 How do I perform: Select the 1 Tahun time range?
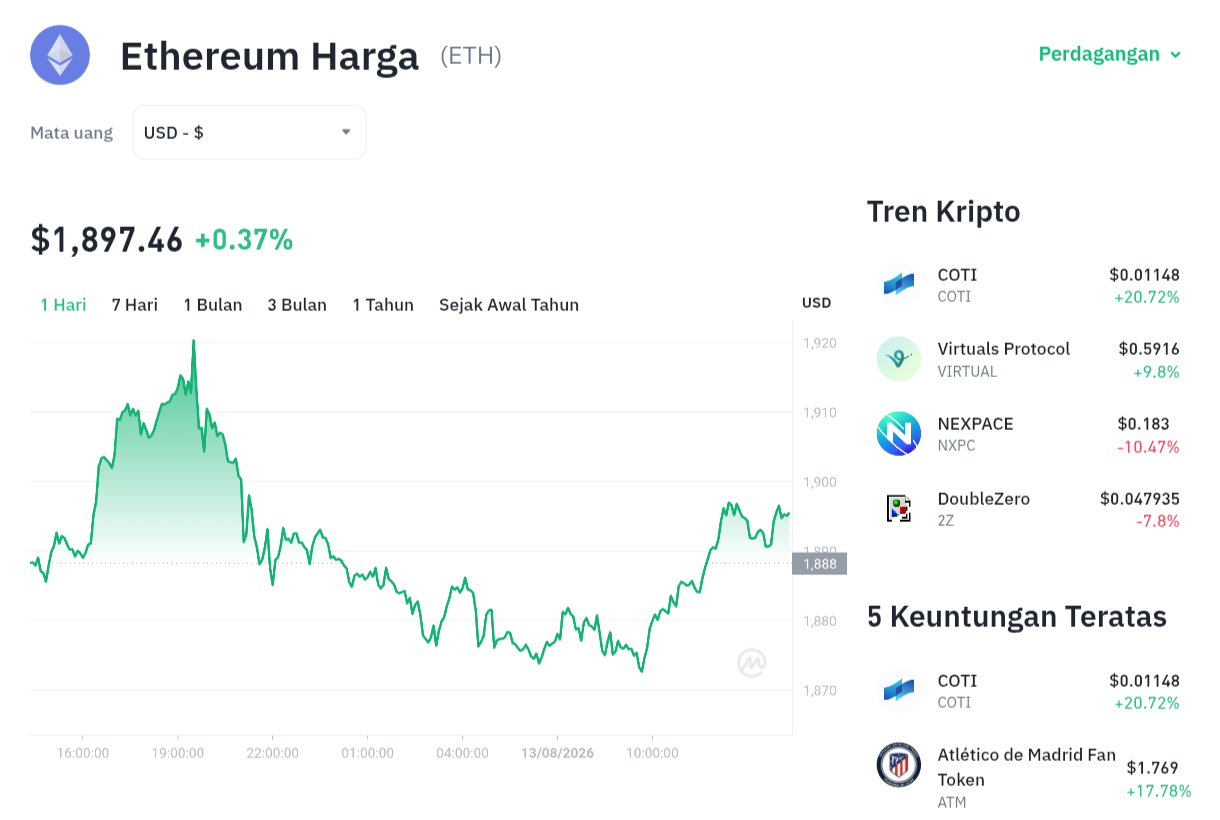(x=383, y=305)
